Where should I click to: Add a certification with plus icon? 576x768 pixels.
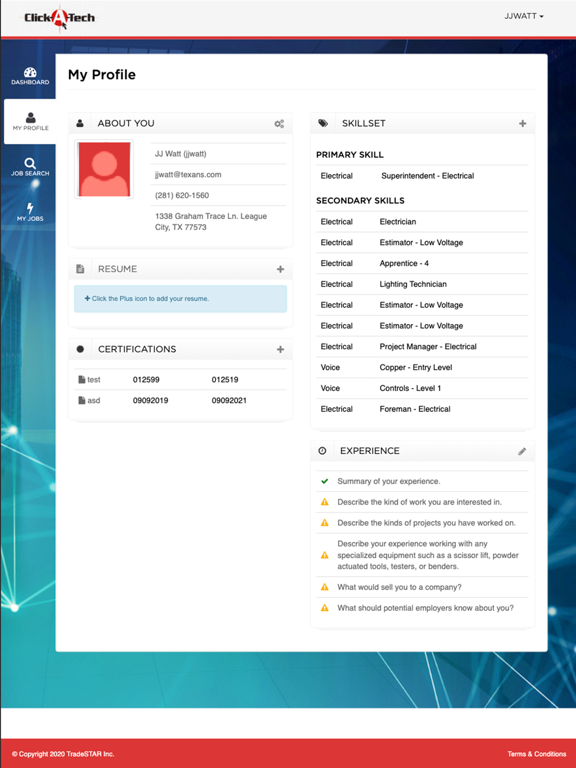[280, 349]
